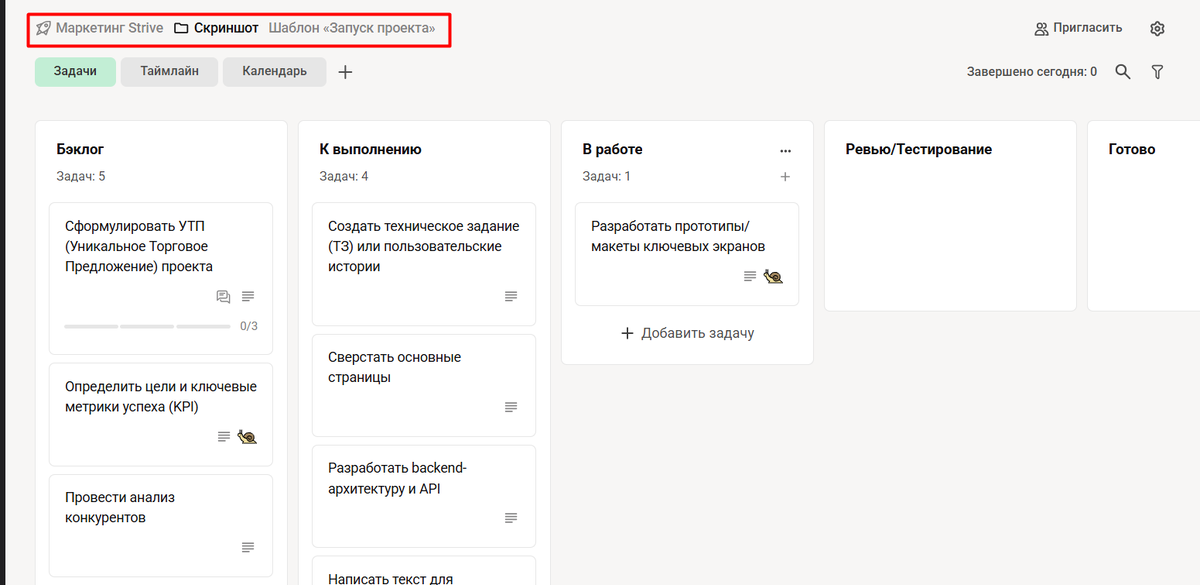Open comments icon on the УТП card
The width and height of the screenshot is (1200, 585).
point(222,296)
